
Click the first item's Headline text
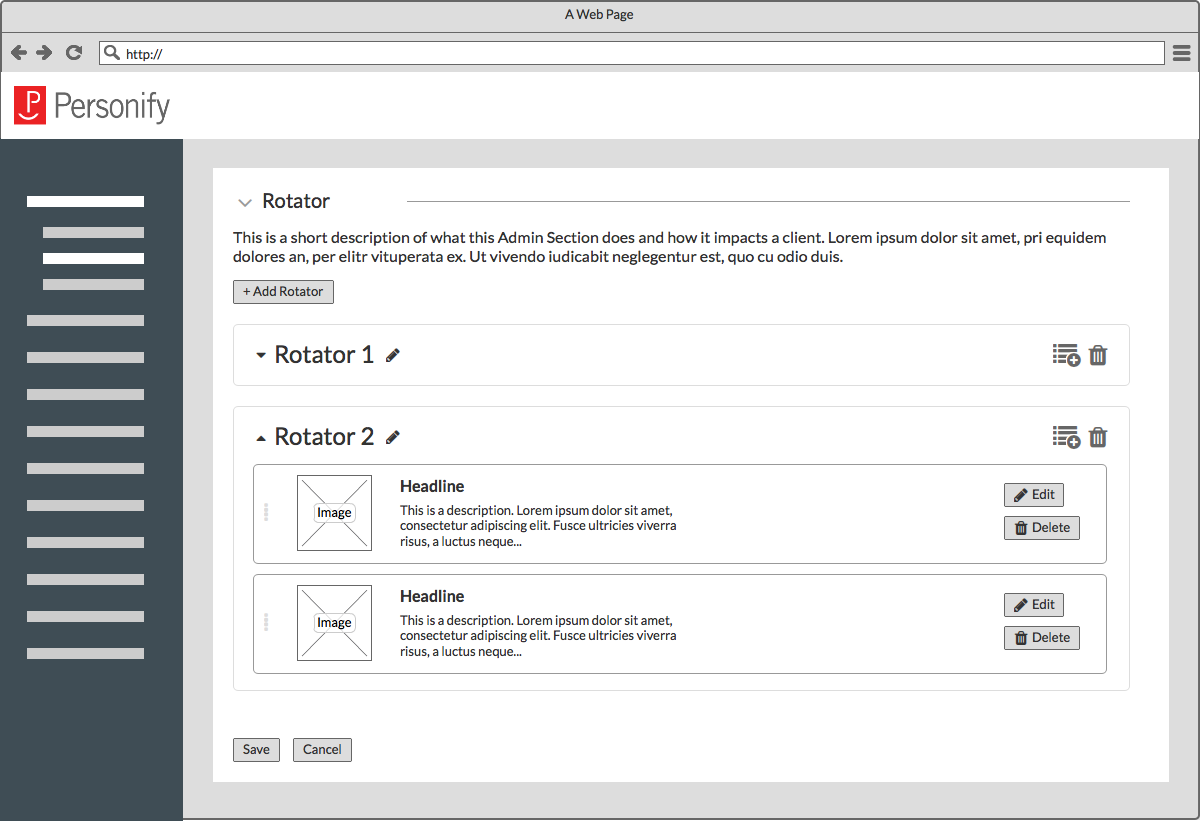pyautogui.click(x=432, y=487)
